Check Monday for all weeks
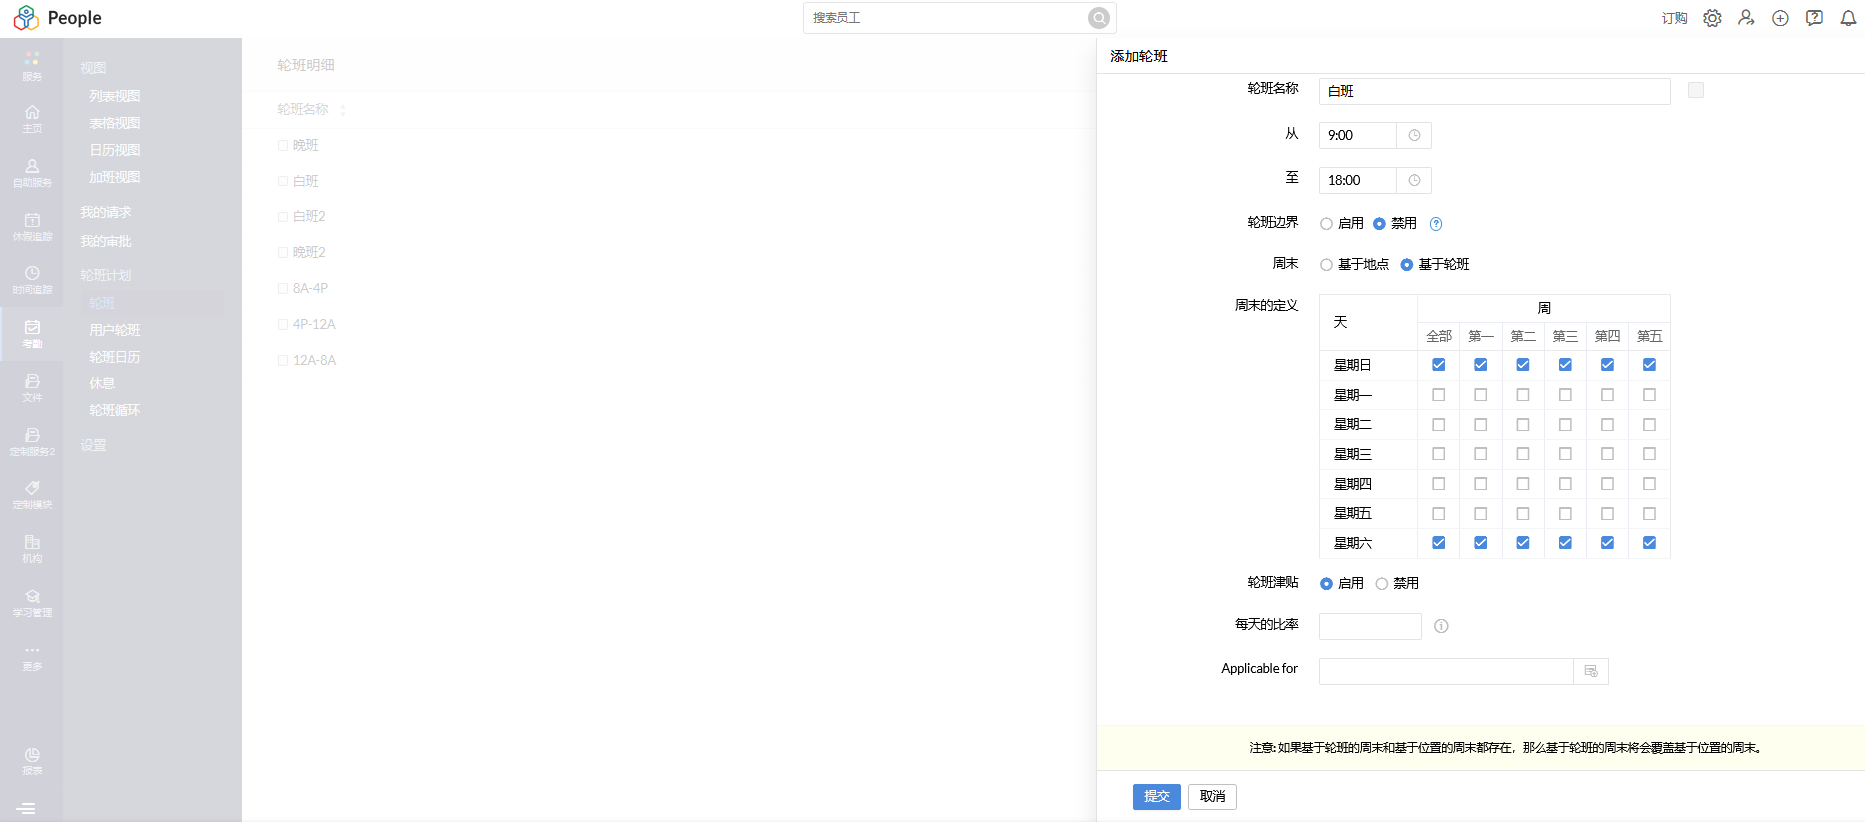 click(x=1438, y=395)
